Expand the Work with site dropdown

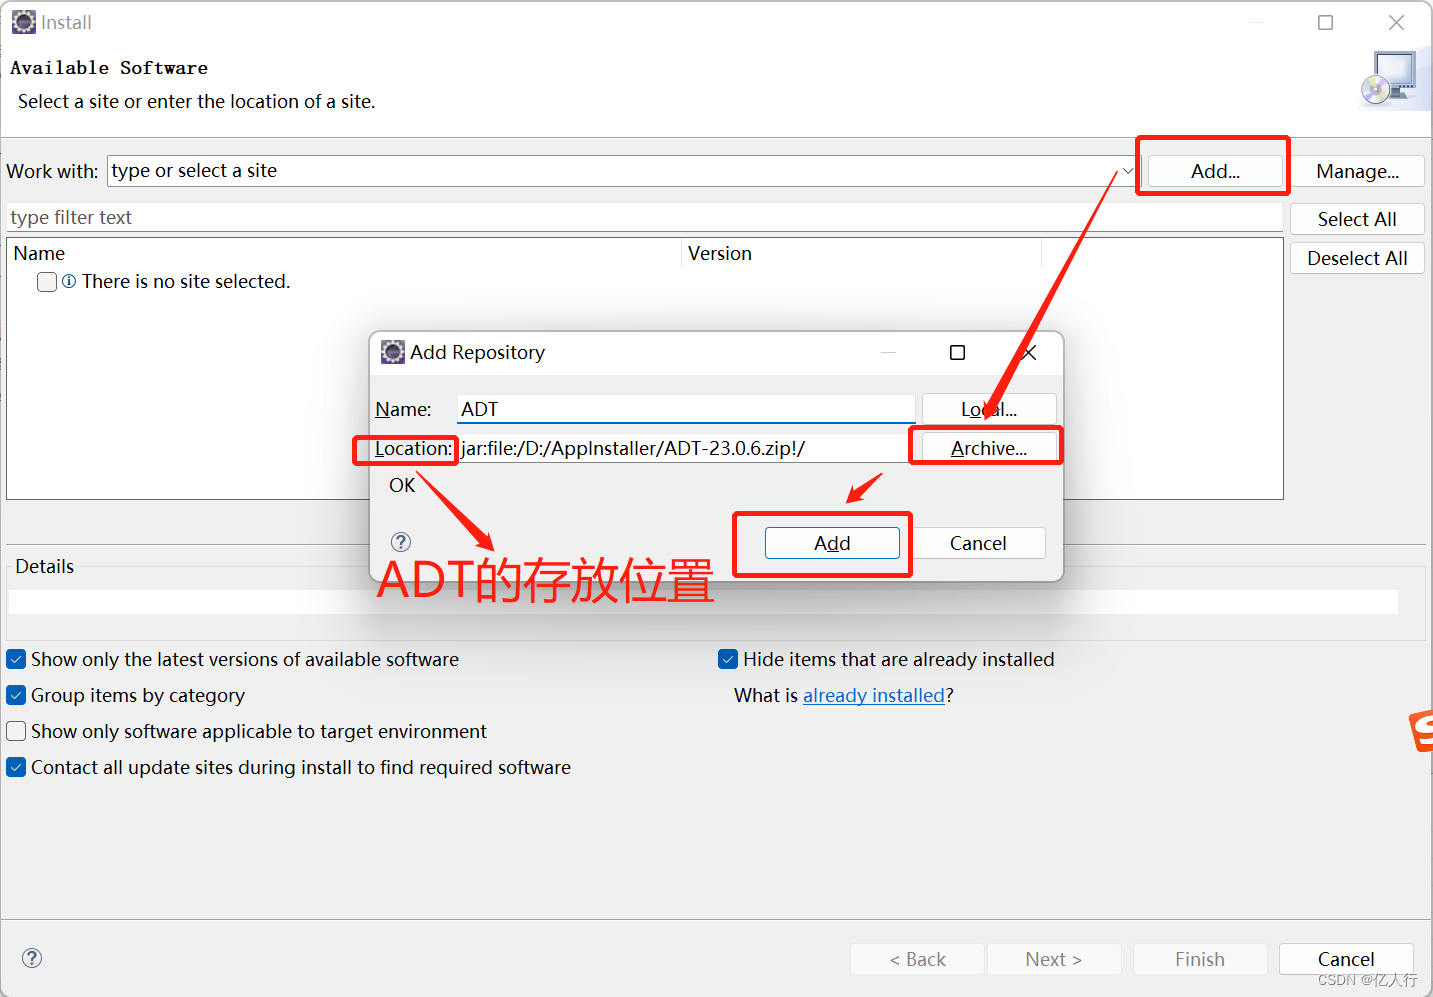pos(1127,171)
